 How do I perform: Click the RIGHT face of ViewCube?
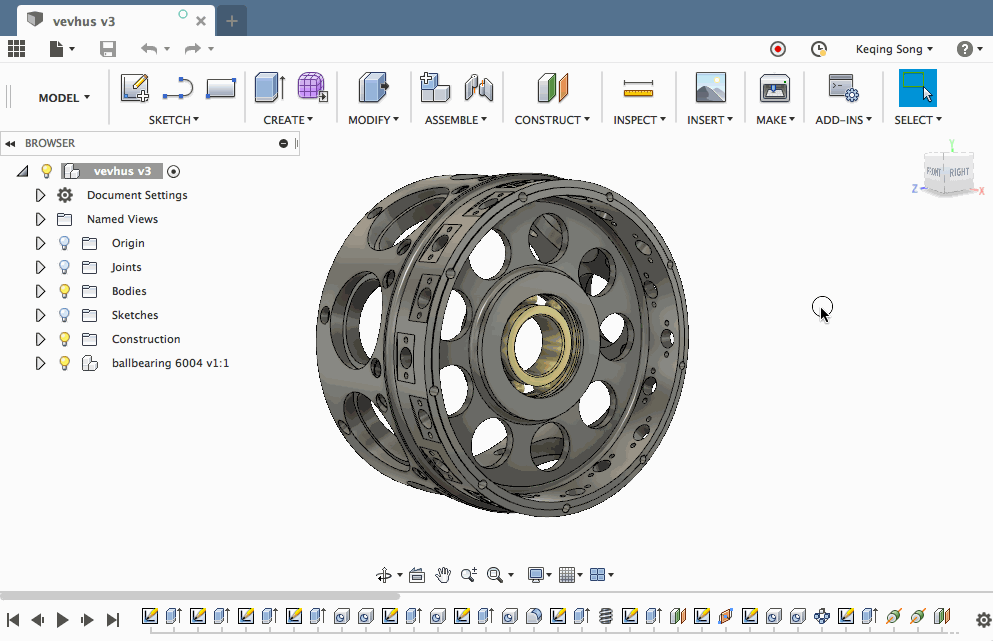coord(959,172)
